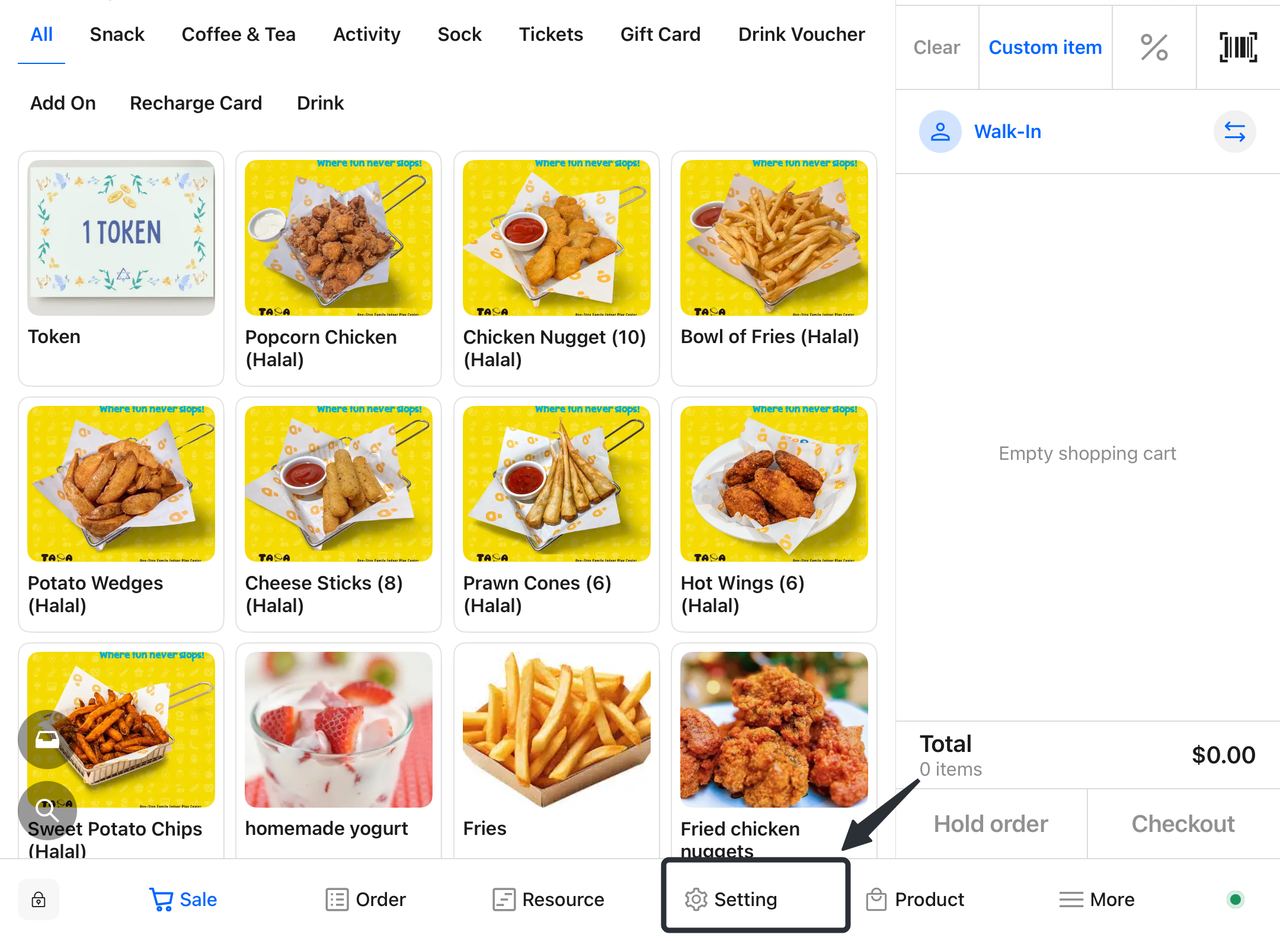Click the magnifier search floating icon

coord(47,810)
